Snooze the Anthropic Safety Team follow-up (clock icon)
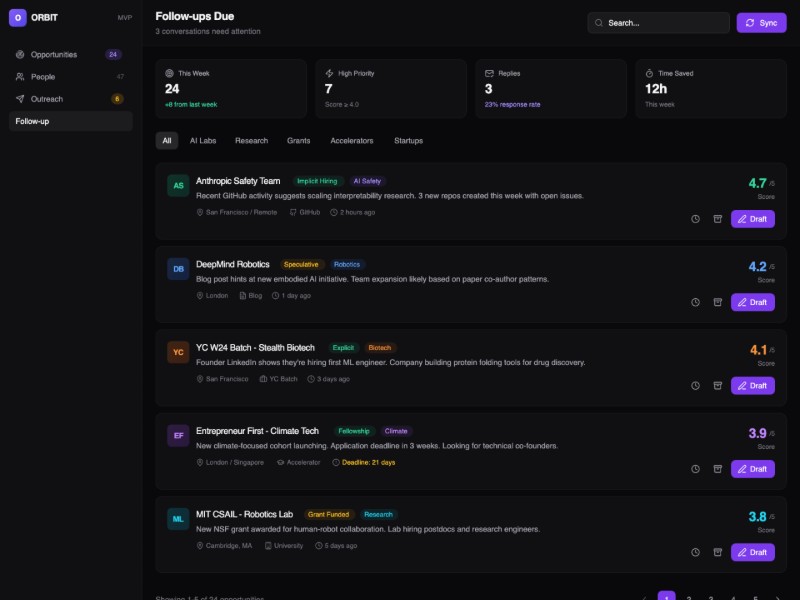This screenshot has width=800, height=600. (696, 219)
